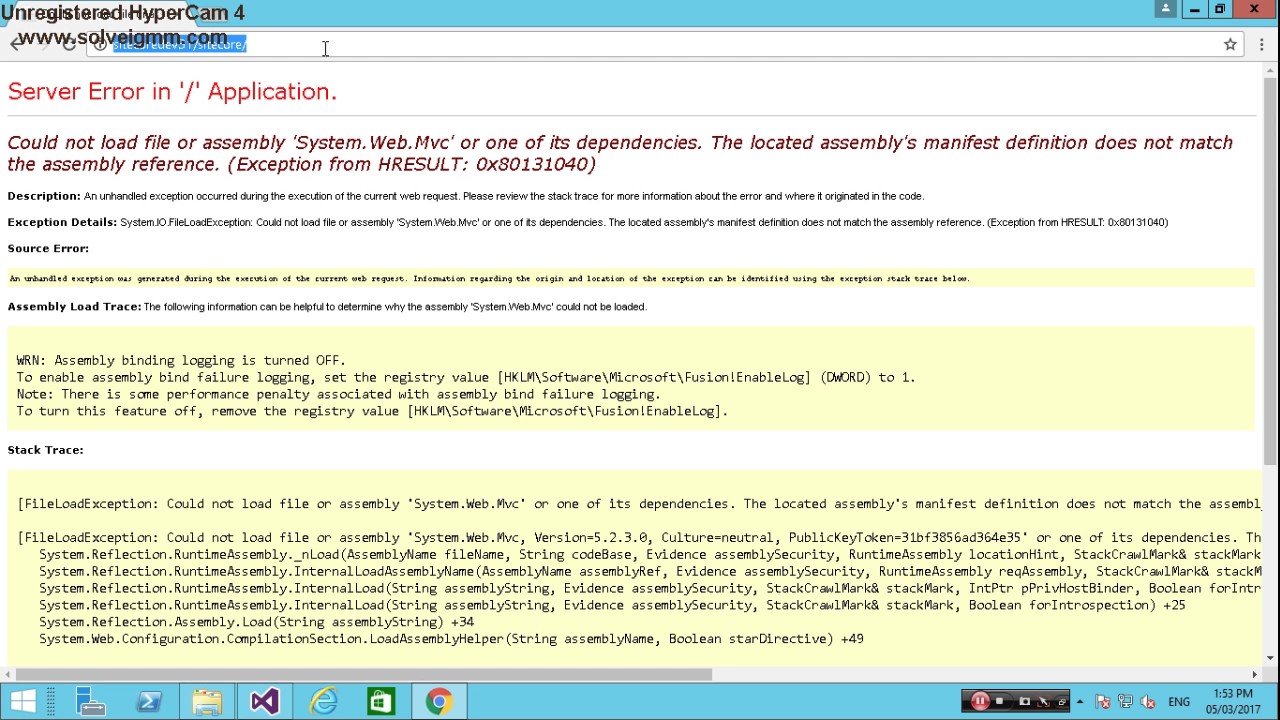Switch to Visual Studio in the taskbar

coord(265,701)
